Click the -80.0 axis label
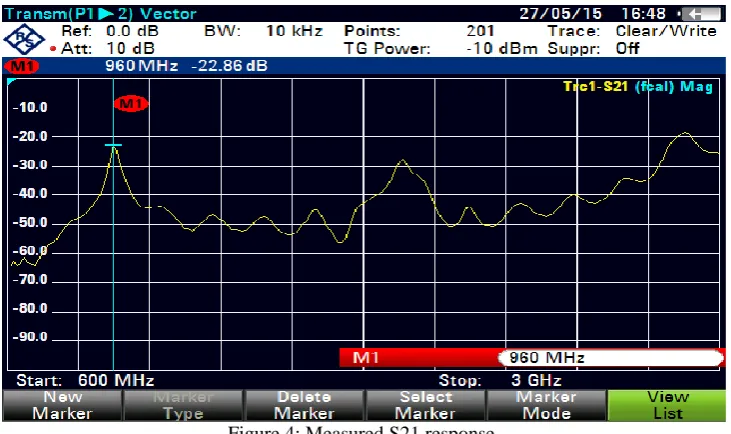Image resolution: width=731 pixels, height=434 pixels. (30, 308)
